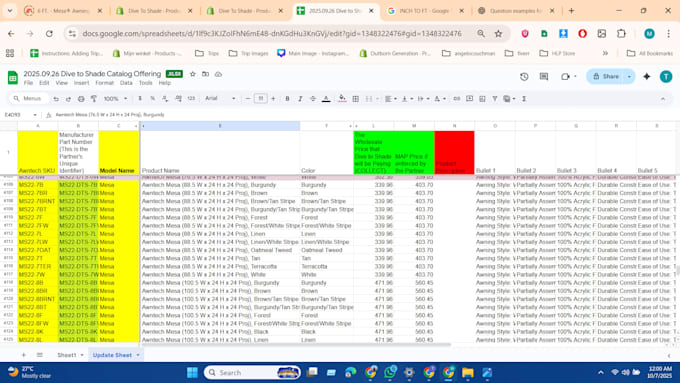The width and height of the screenshot is (680, 383).
Task: Format cells as percent
Action: click(x=153, y=99)
